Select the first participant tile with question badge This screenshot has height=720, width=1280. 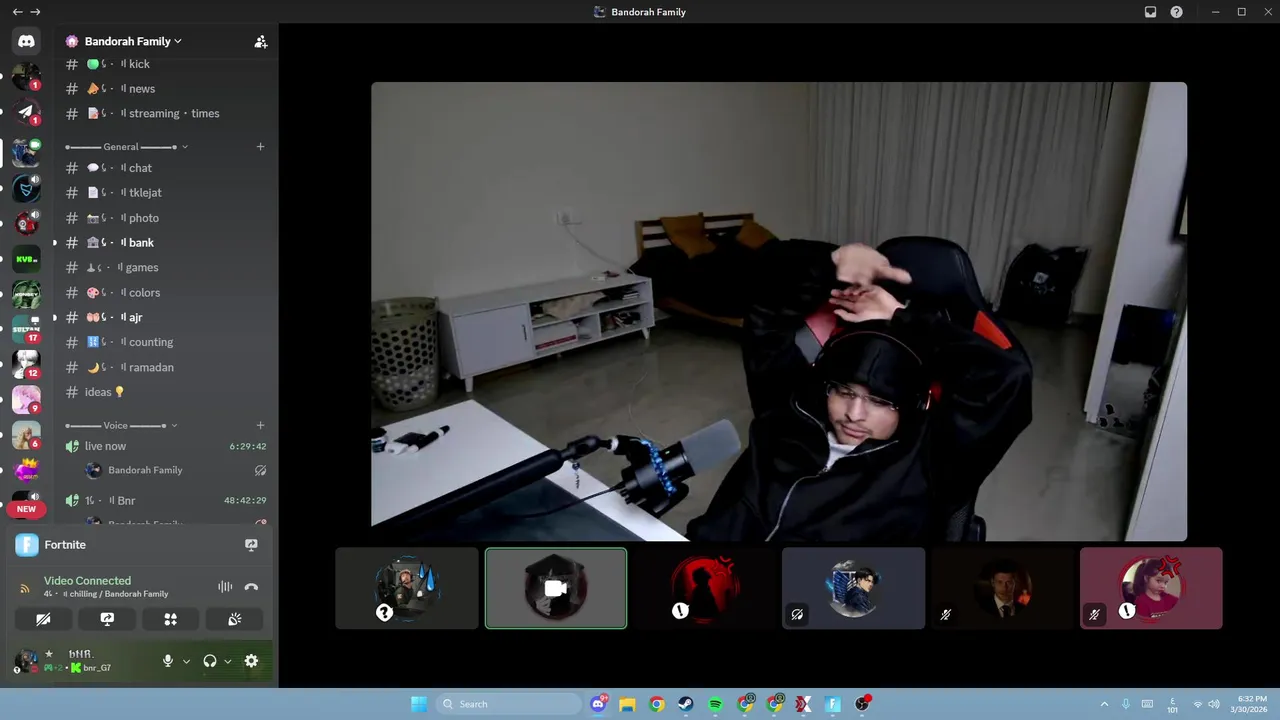tap(407, 588)
